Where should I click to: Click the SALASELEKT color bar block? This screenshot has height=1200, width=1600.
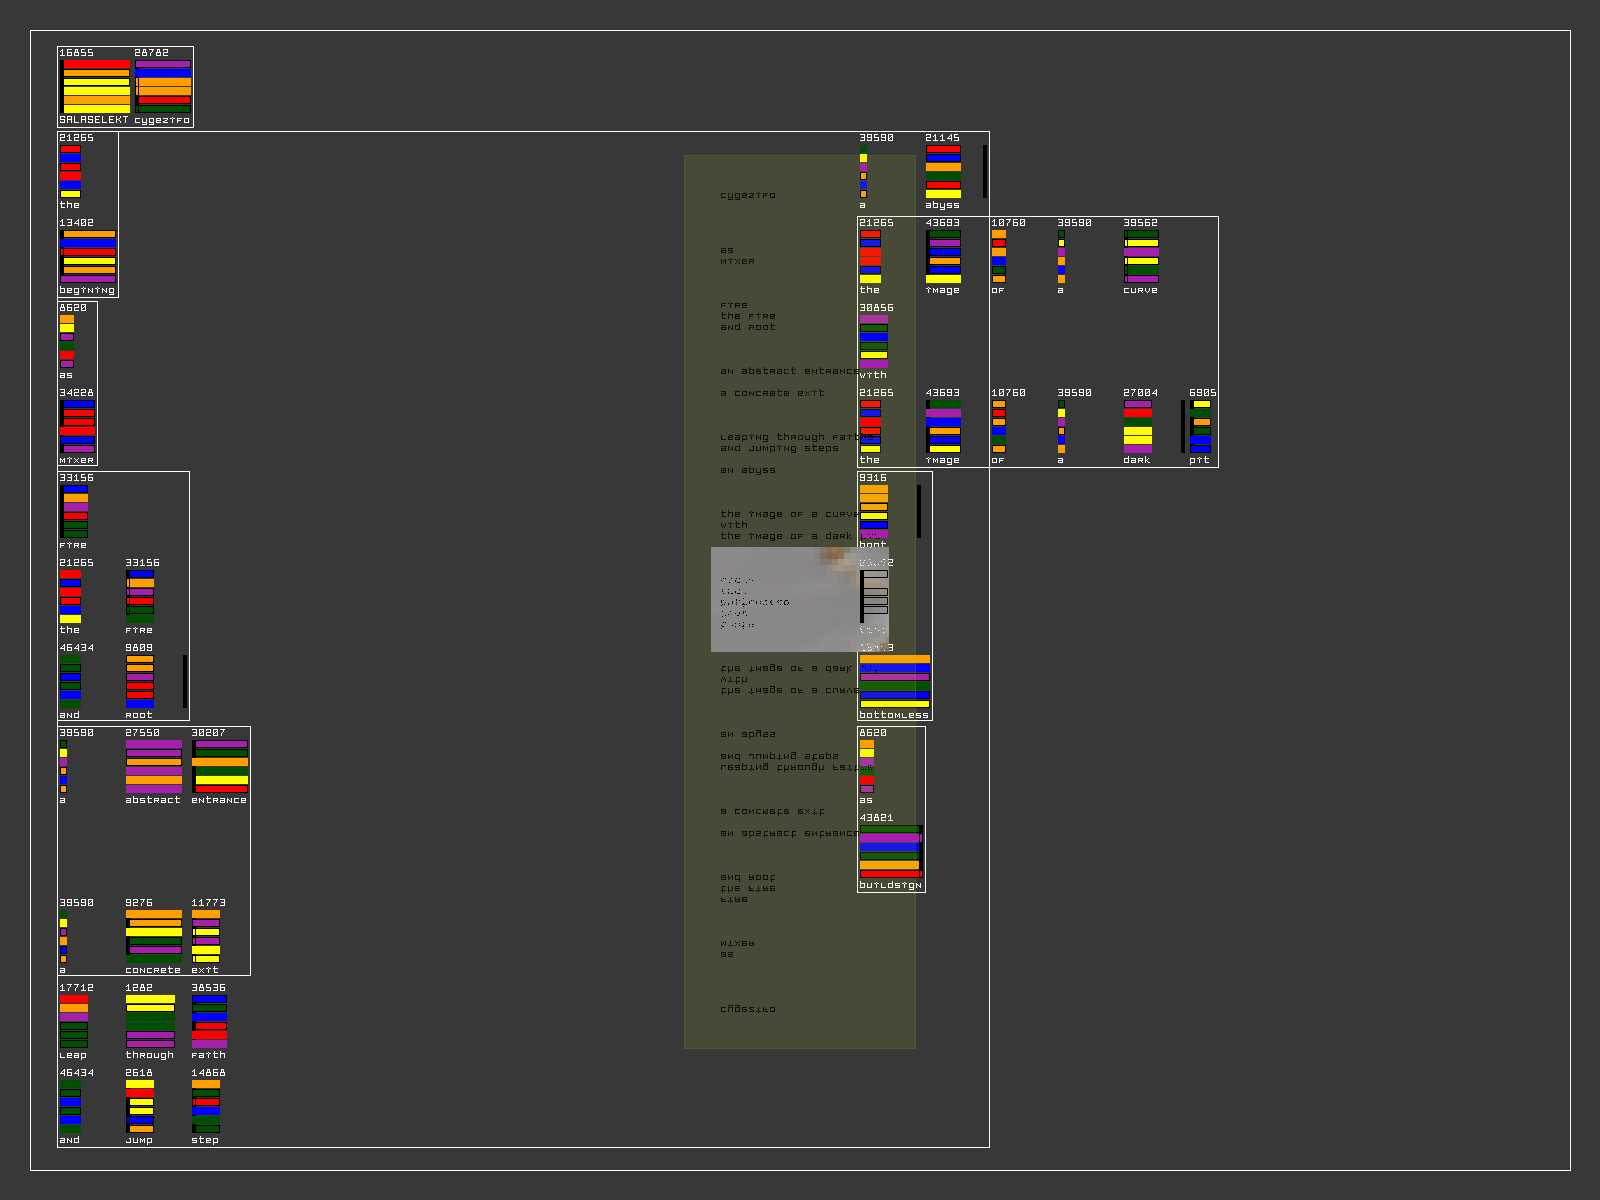[96, 86]
